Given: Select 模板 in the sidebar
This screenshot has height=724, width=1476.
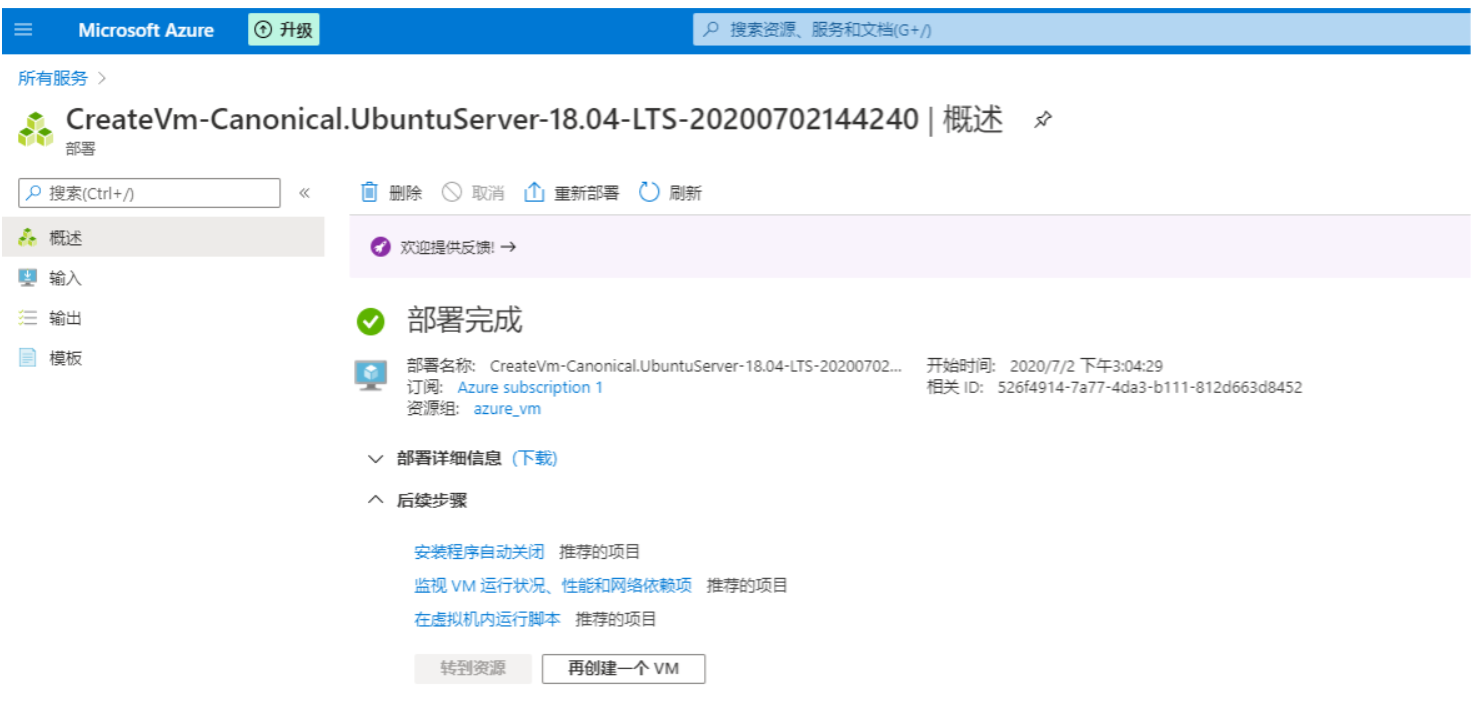Looking at the screenshot, I should [x=162, y=358].
